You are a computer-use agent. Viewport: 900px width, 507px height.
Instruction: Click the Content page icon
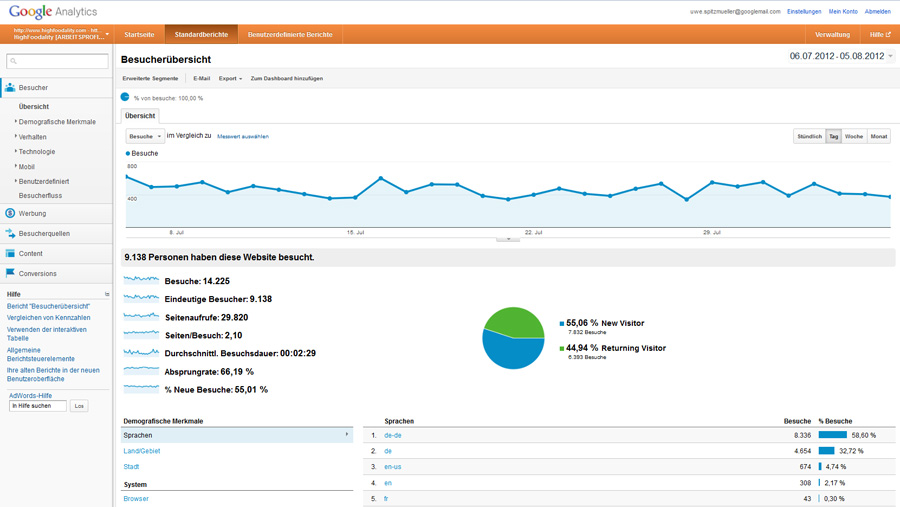click(x=10, y=253)
